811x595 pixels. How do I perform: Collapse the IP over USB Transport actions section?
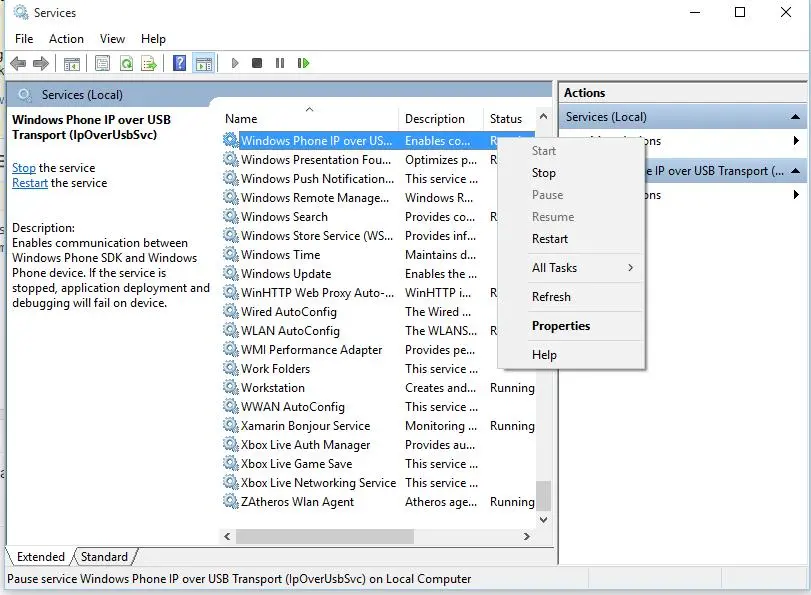pyautogui.click(x=795, y=171)
